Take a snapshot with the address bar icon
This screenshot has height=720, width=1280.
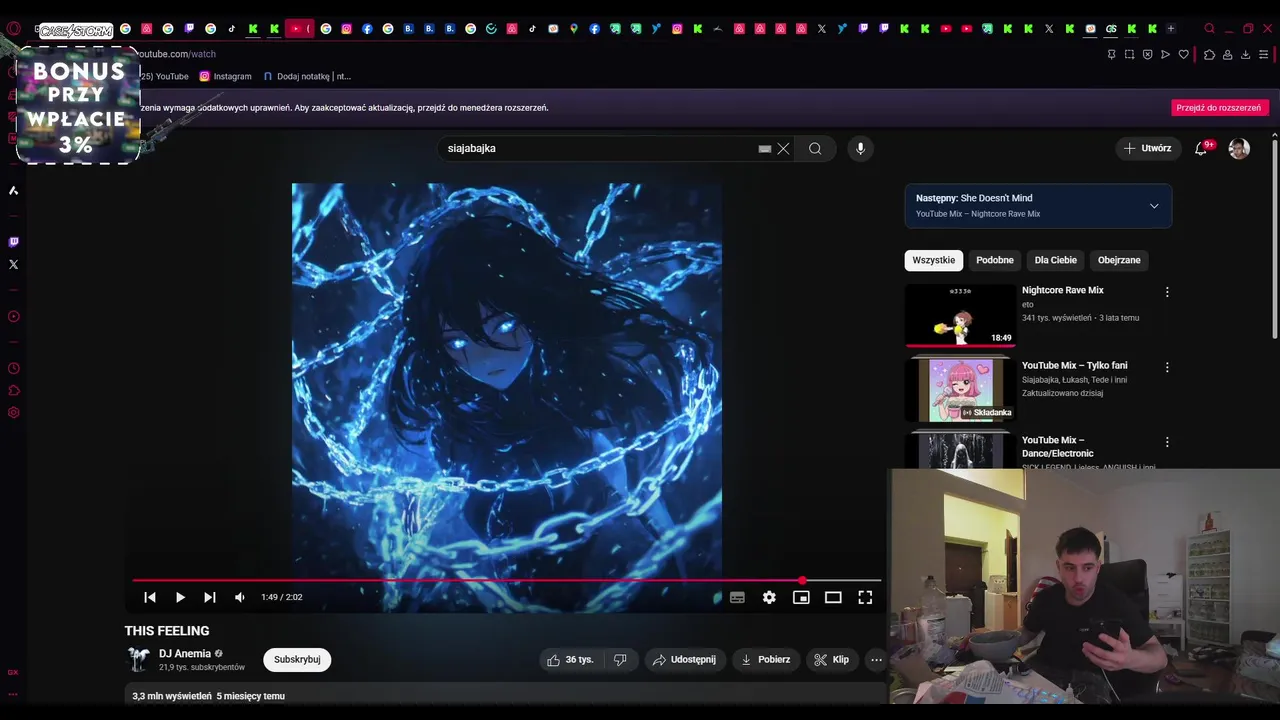[1129, 54]
